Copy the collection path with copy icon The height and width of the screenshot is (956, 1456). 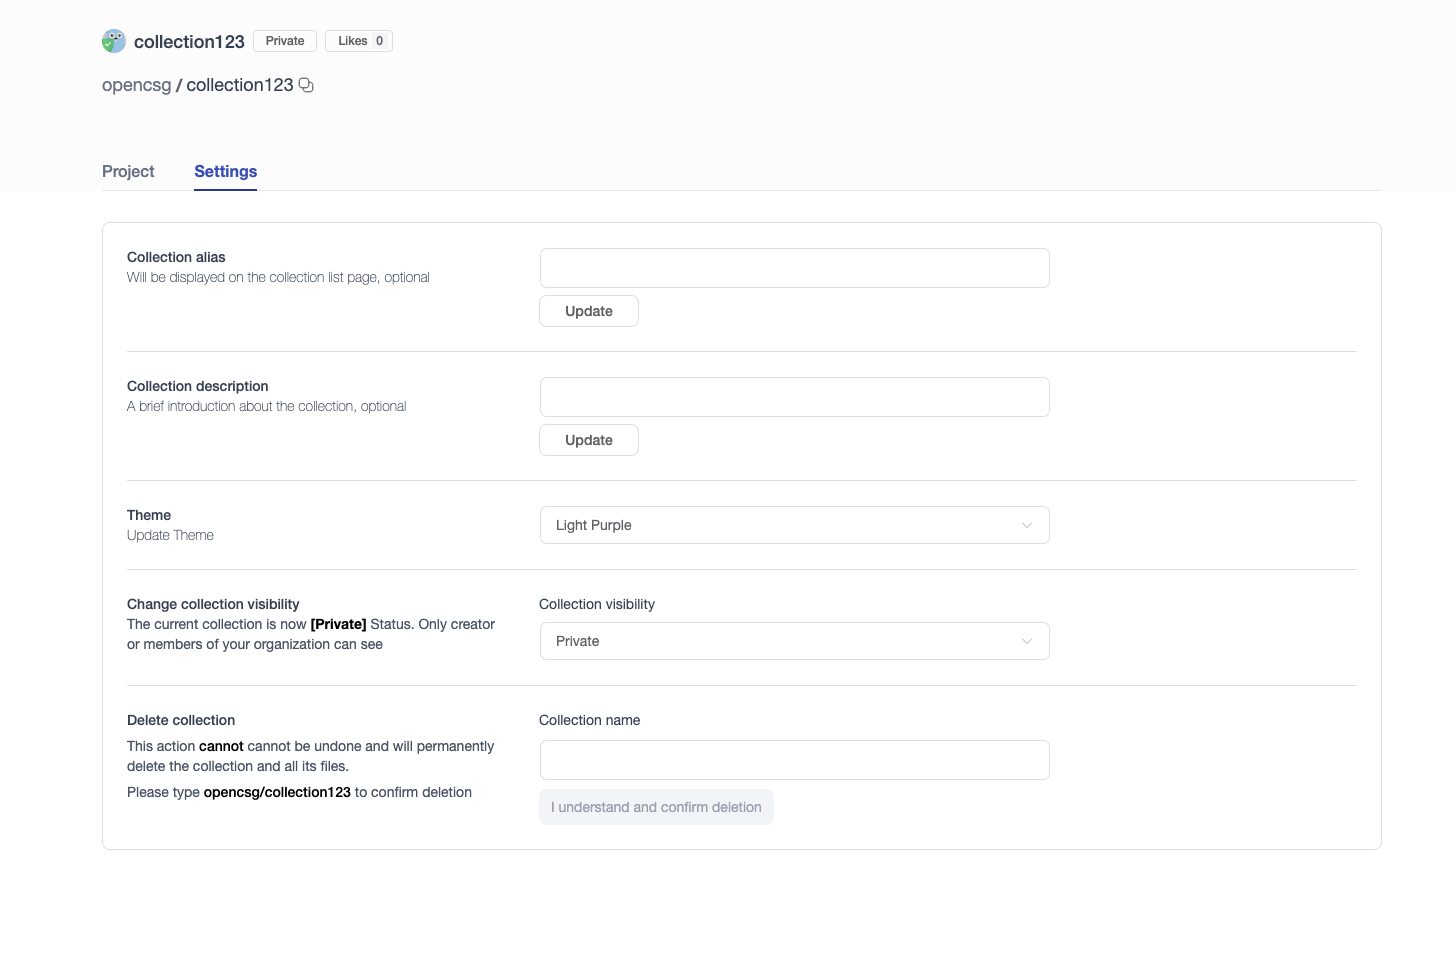[x=306, y=86]
